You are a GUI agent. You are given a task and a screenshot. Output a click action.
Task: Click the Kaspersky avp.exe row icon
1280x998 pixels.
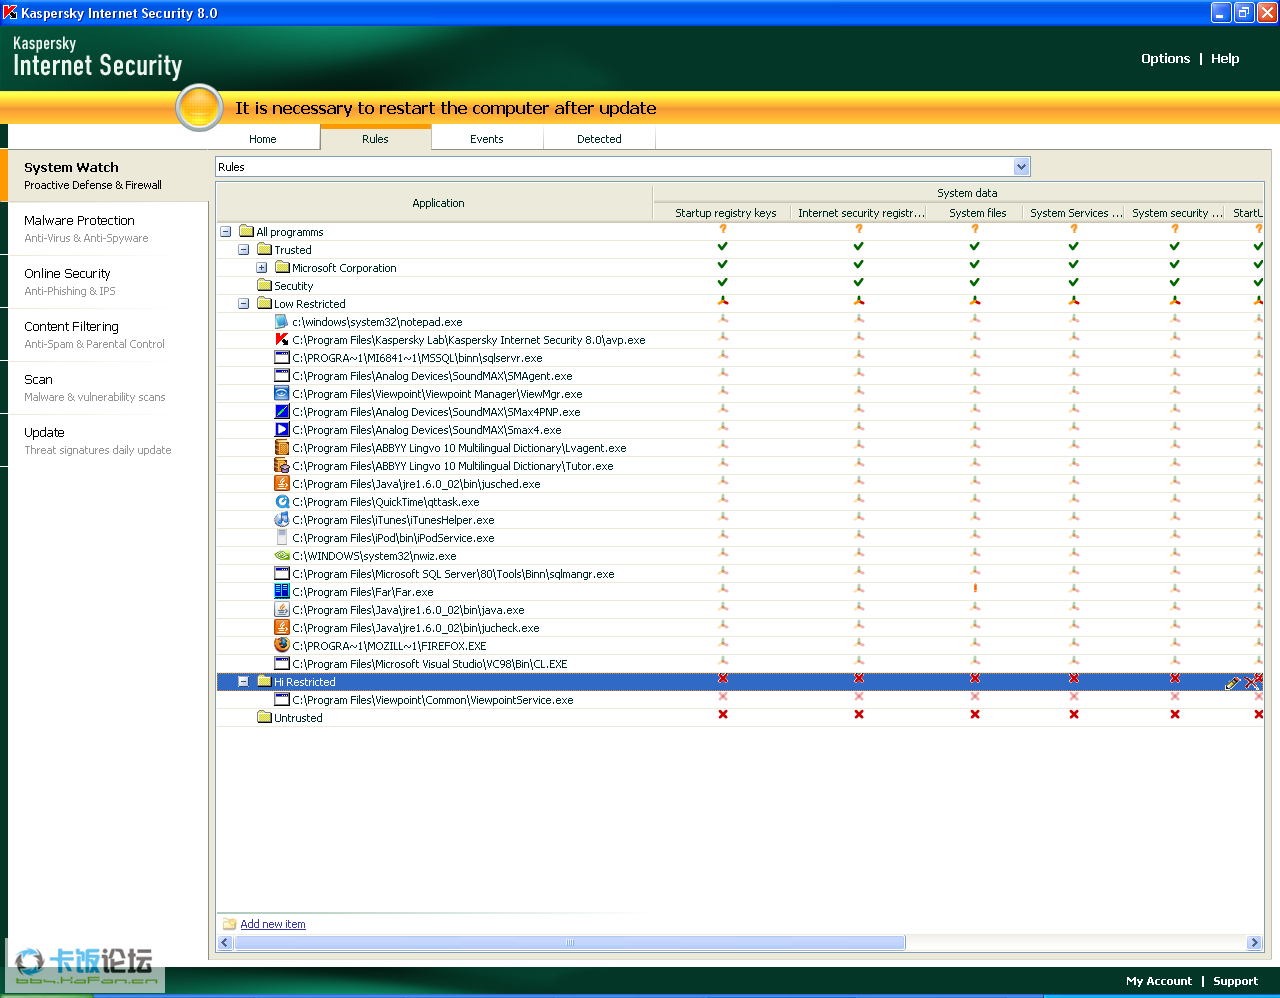coord(282,340)
